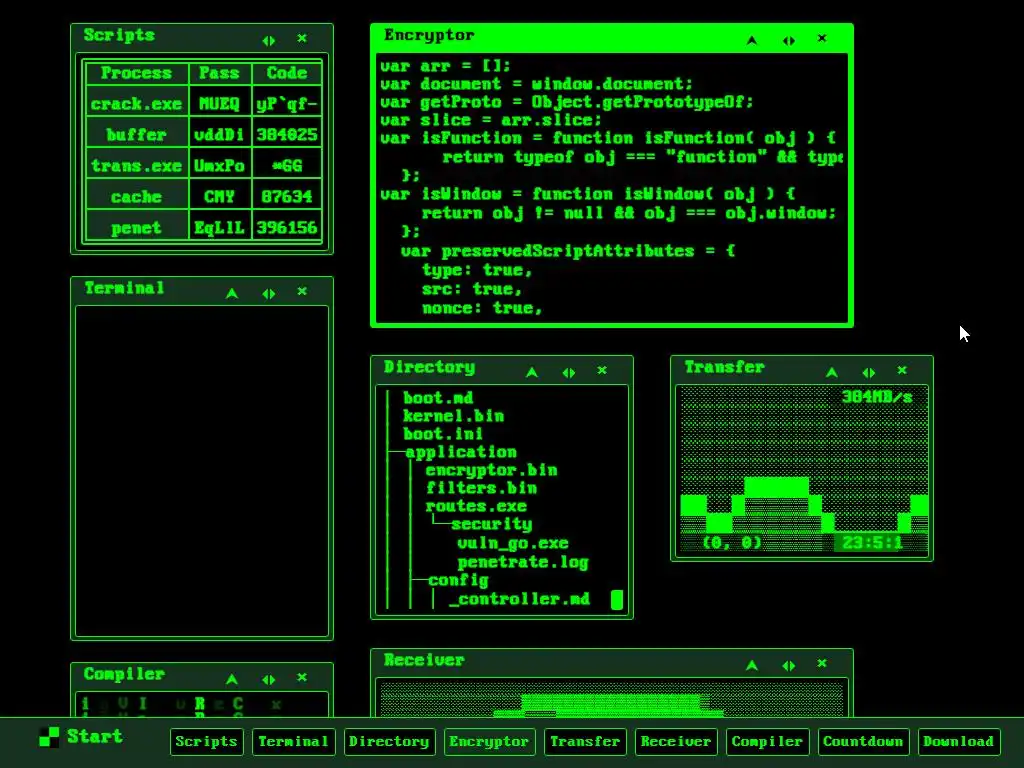Viewport: 1024px width, 768px height.
Task: Select _controller.md in Directory tree
Action: pyautogui.click(x=519, y=599)
